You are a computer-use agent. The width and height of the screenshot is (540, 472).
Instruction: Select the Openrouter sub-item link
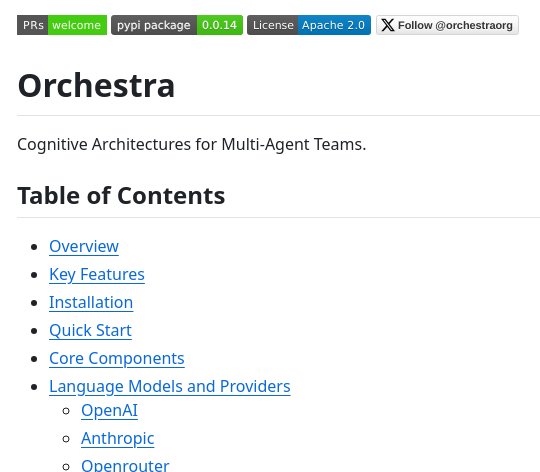tap(125, 466)
